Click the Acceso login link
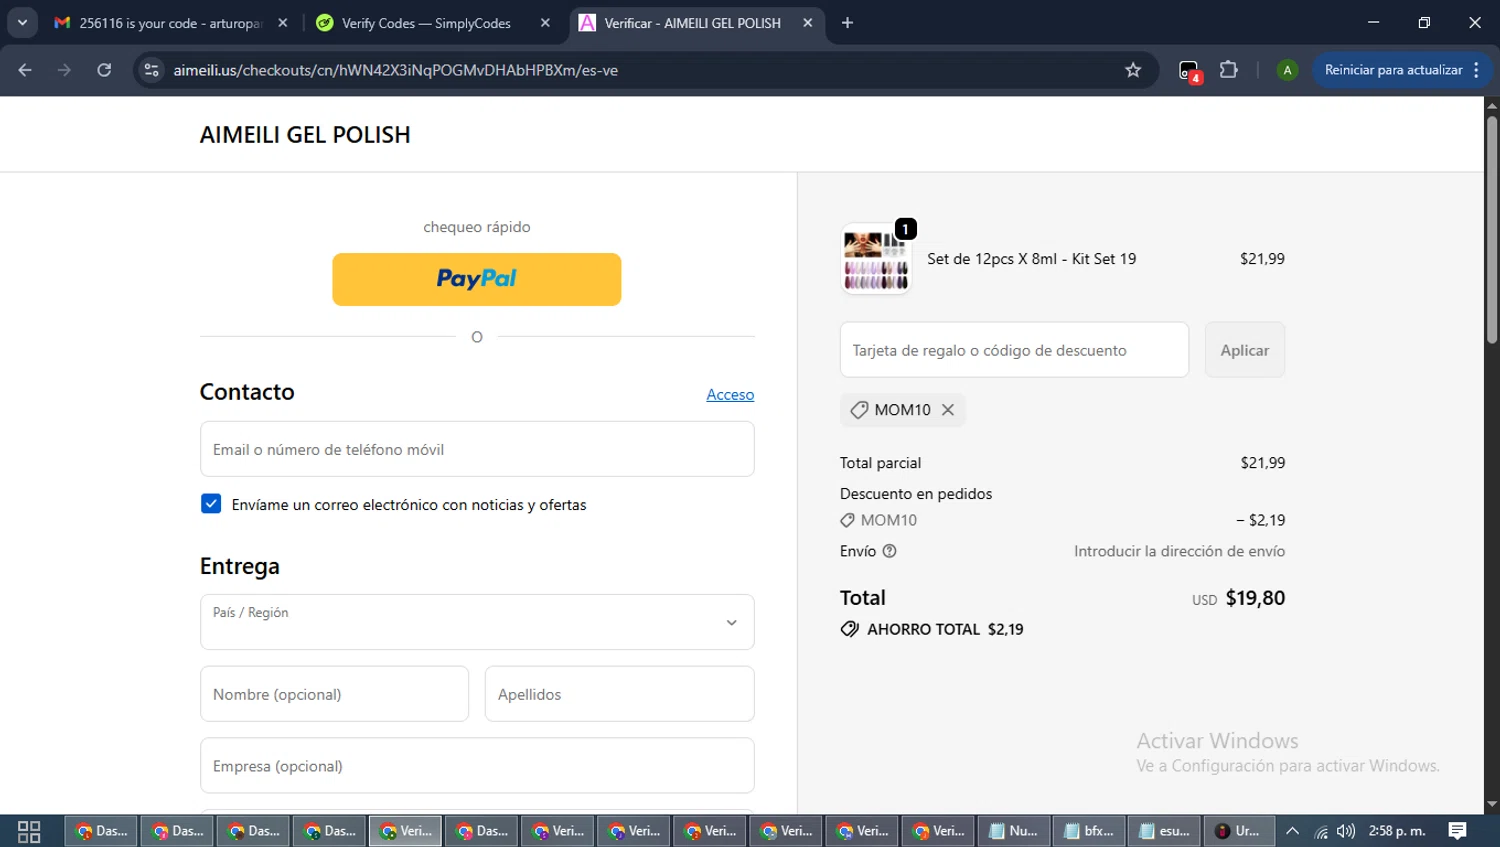 click(730, 395)
